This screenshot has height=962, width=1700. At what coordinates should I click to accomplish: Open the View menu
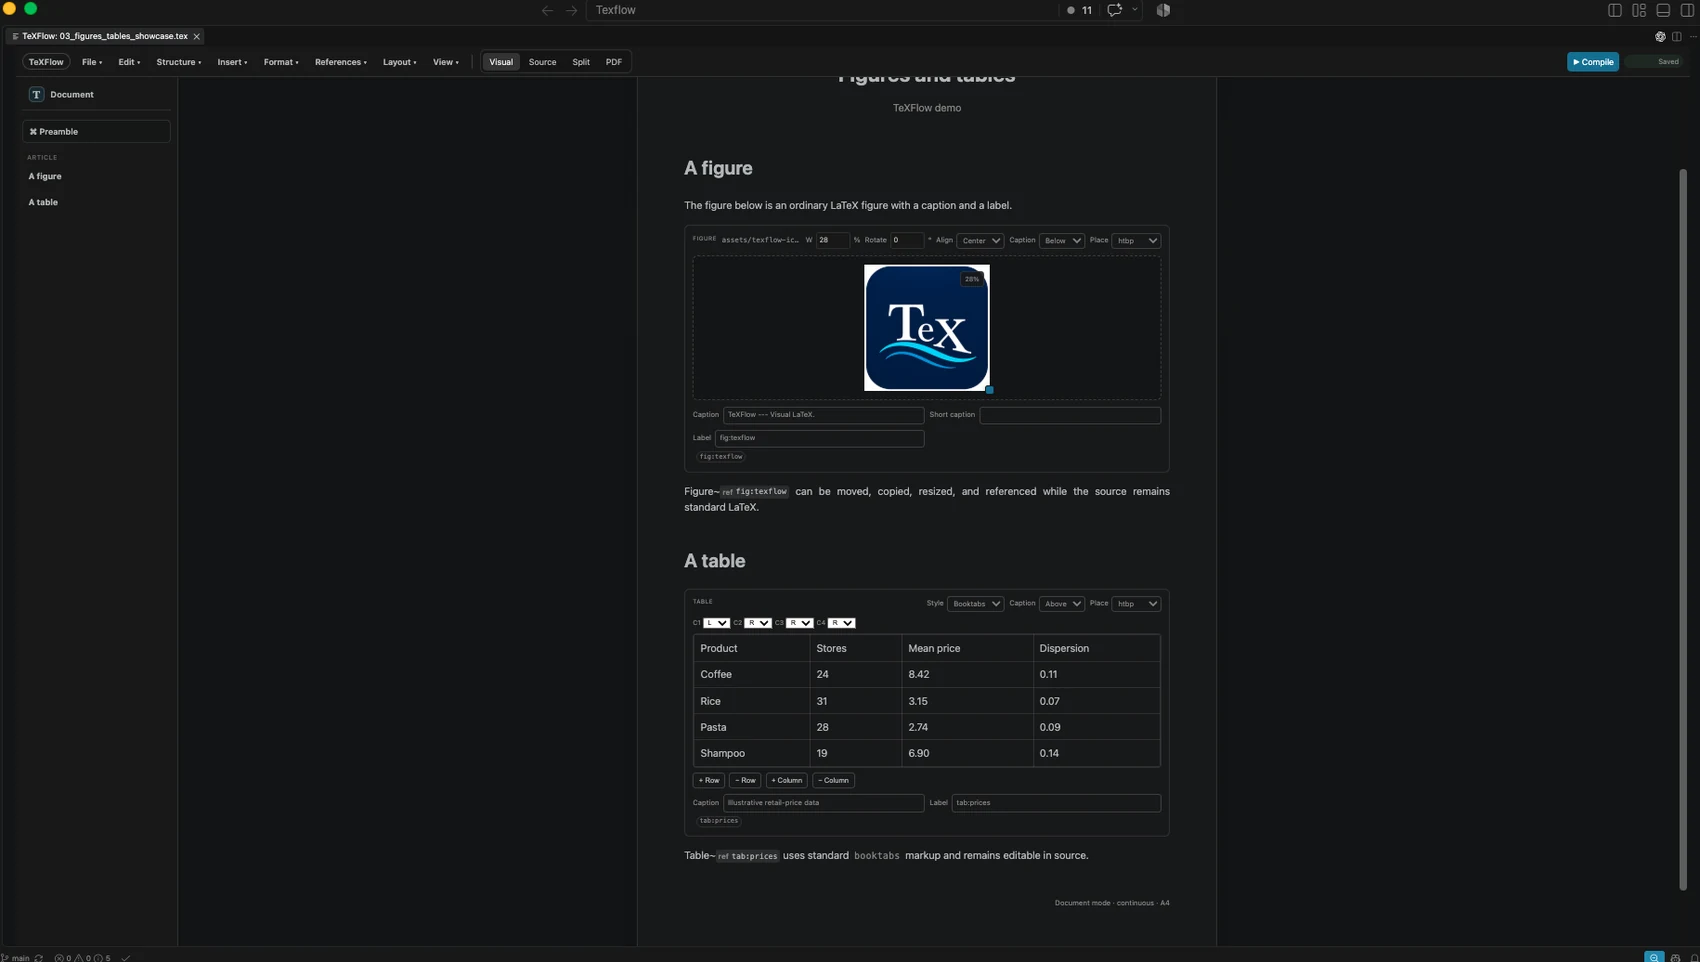coord(446,62)
